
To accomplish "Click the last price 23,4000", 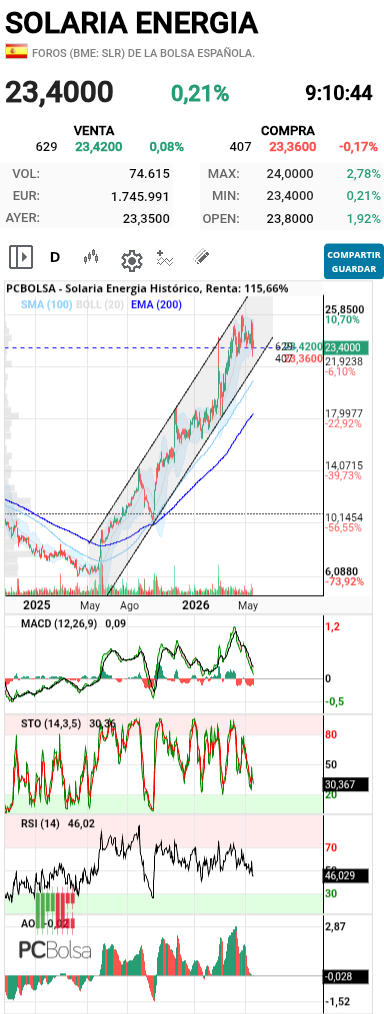I will tap(59, 92).
